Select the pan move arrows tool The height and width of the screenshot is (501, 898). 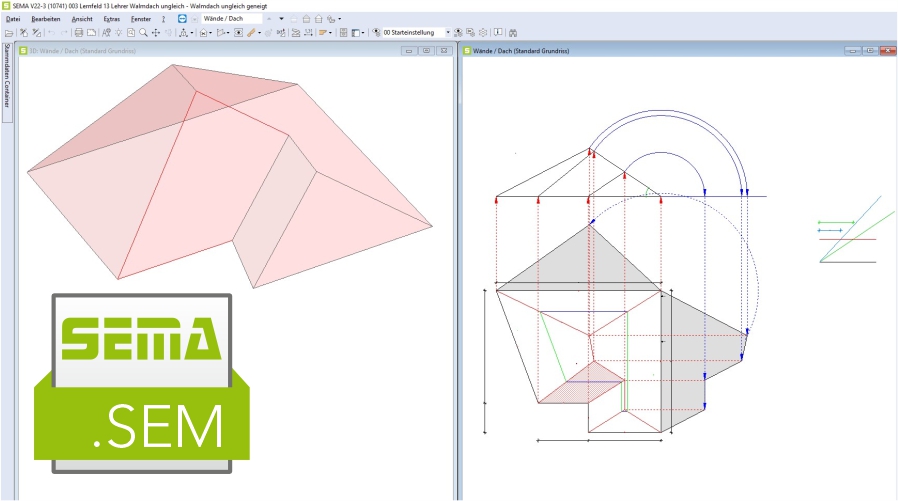click(155, 33)
